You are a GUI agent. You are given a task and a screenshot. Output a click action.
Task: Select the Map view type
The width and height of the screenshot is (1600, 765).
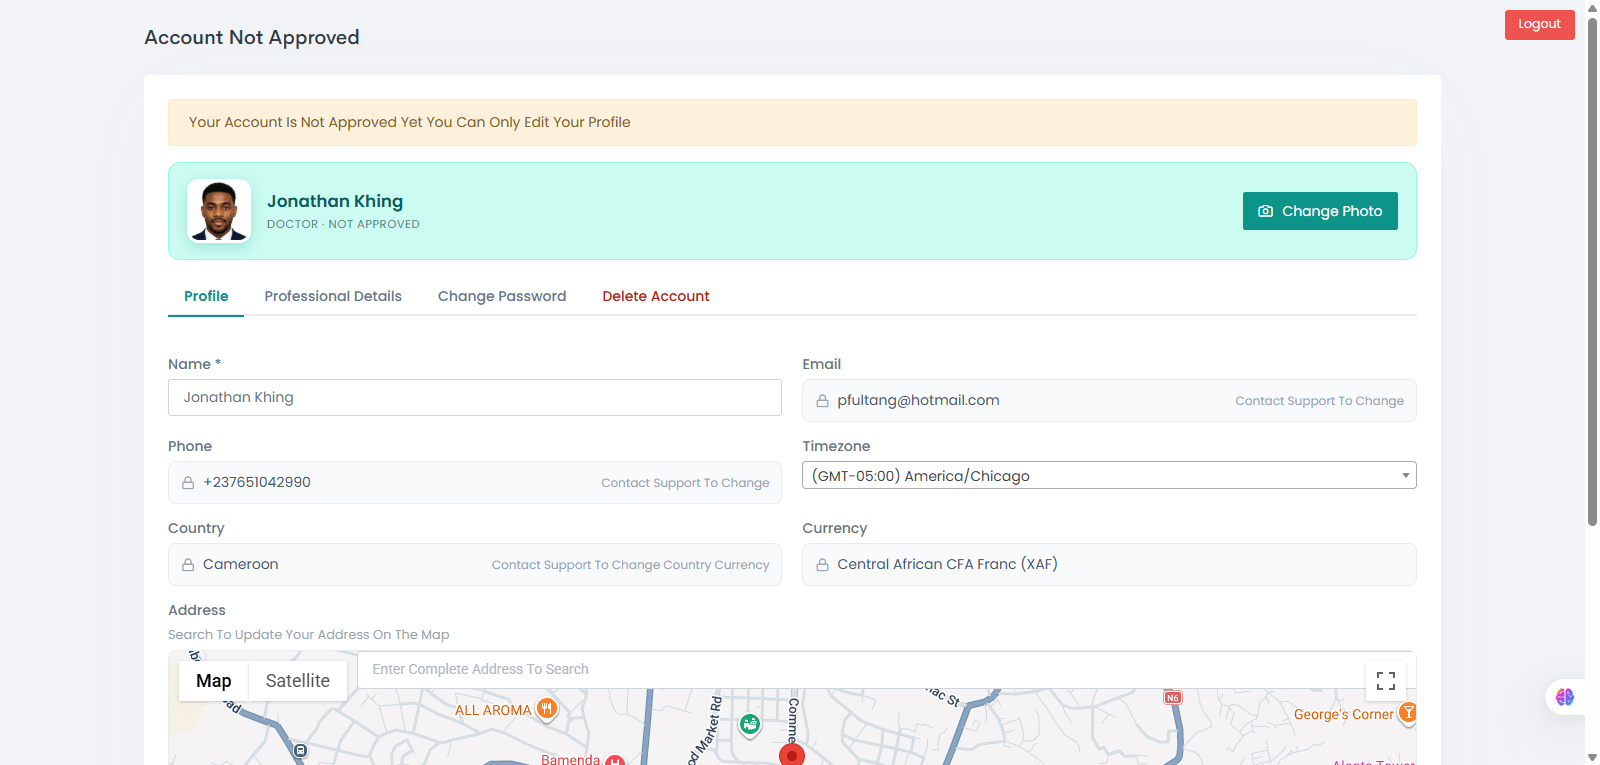point(214,681)
